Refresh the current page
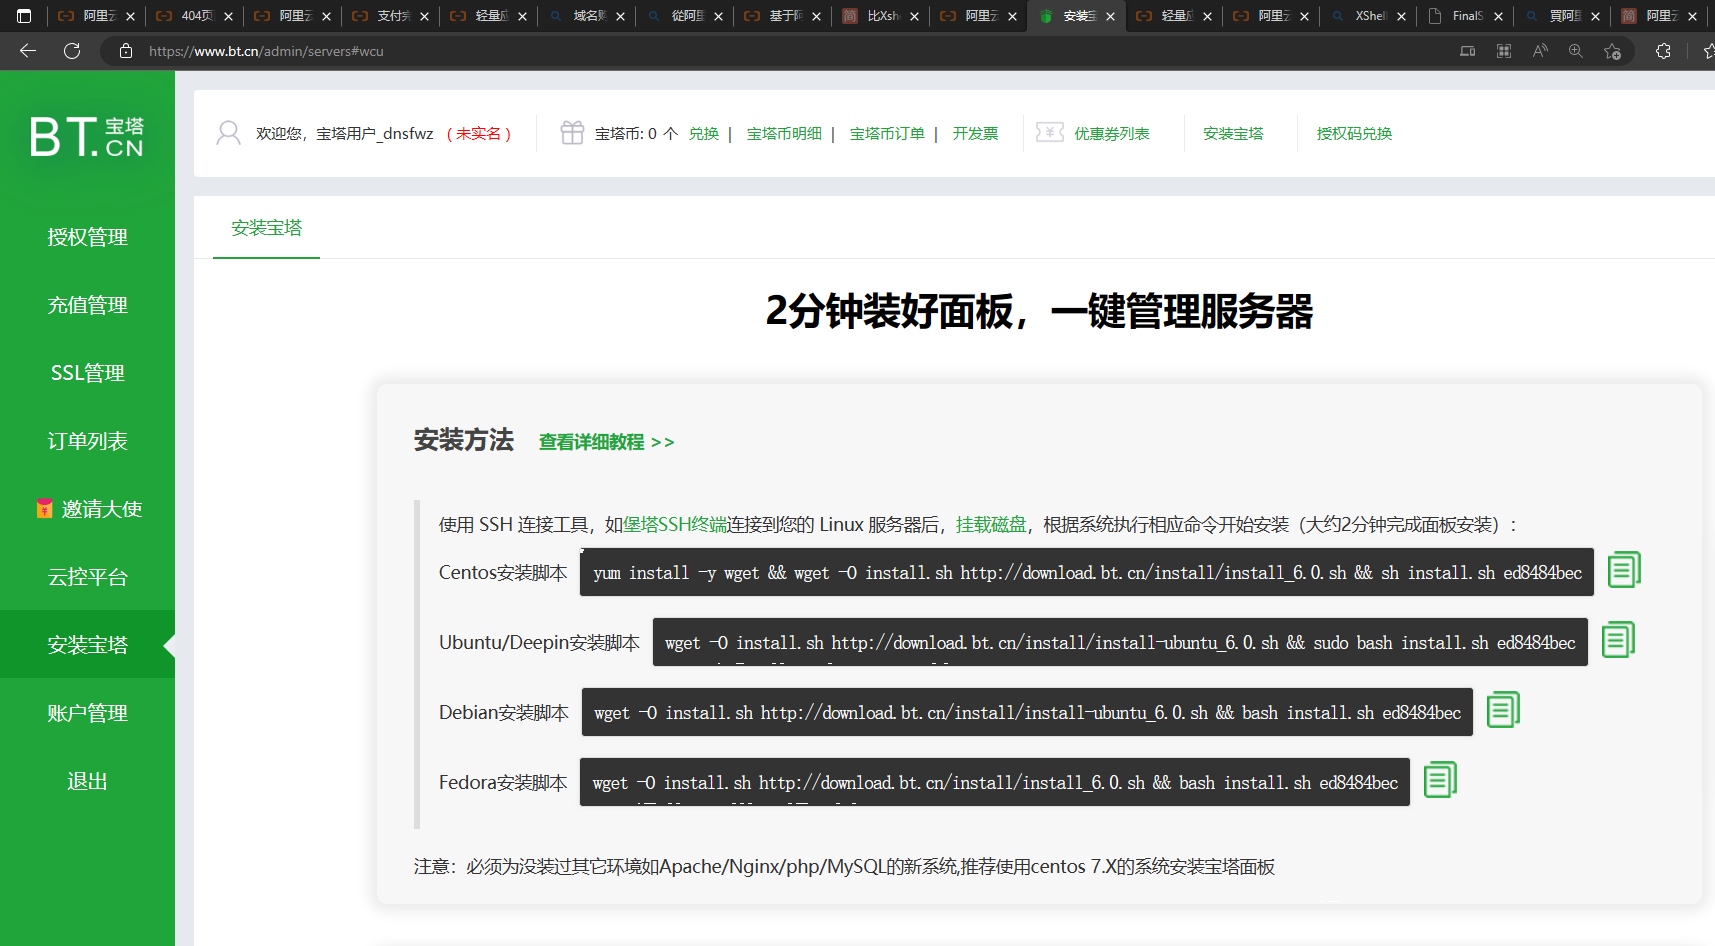This screenshot has width=1715, height=946. pos(72,51)
